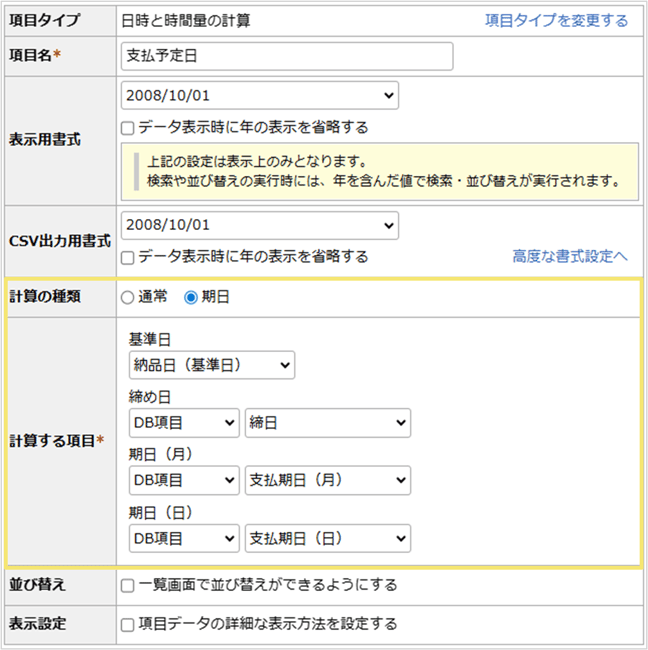Image resolution: width=648 pixels, height=650 pixels.
Task: Enable sorting on the list screen checkbox
Action: (x=128, y=585)
